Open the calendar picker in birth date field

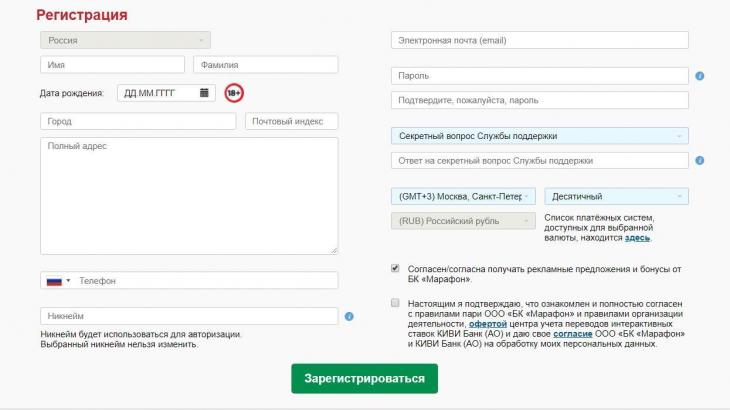204,93
